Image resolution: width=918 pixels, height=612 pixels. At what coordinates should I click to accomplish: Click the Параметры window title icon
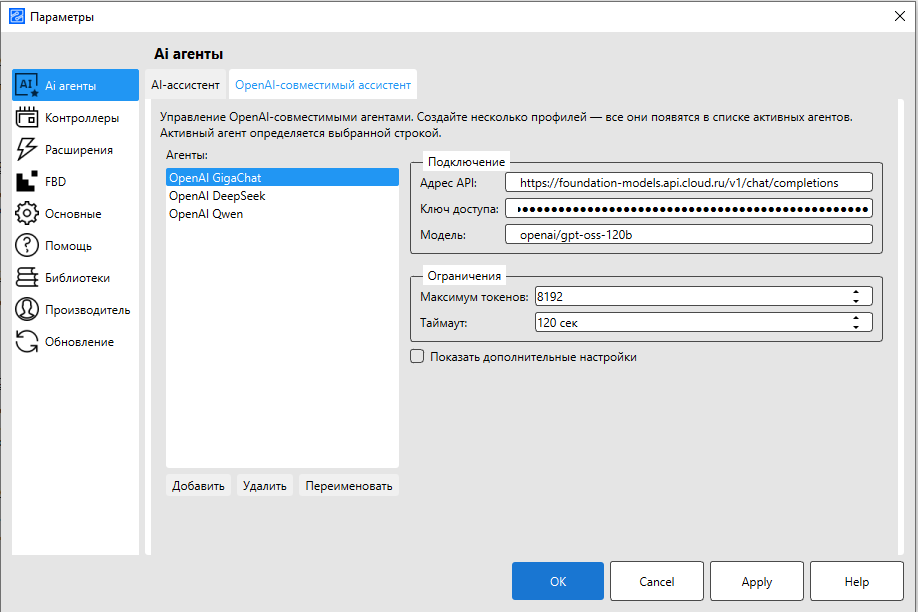pos(17,16)
